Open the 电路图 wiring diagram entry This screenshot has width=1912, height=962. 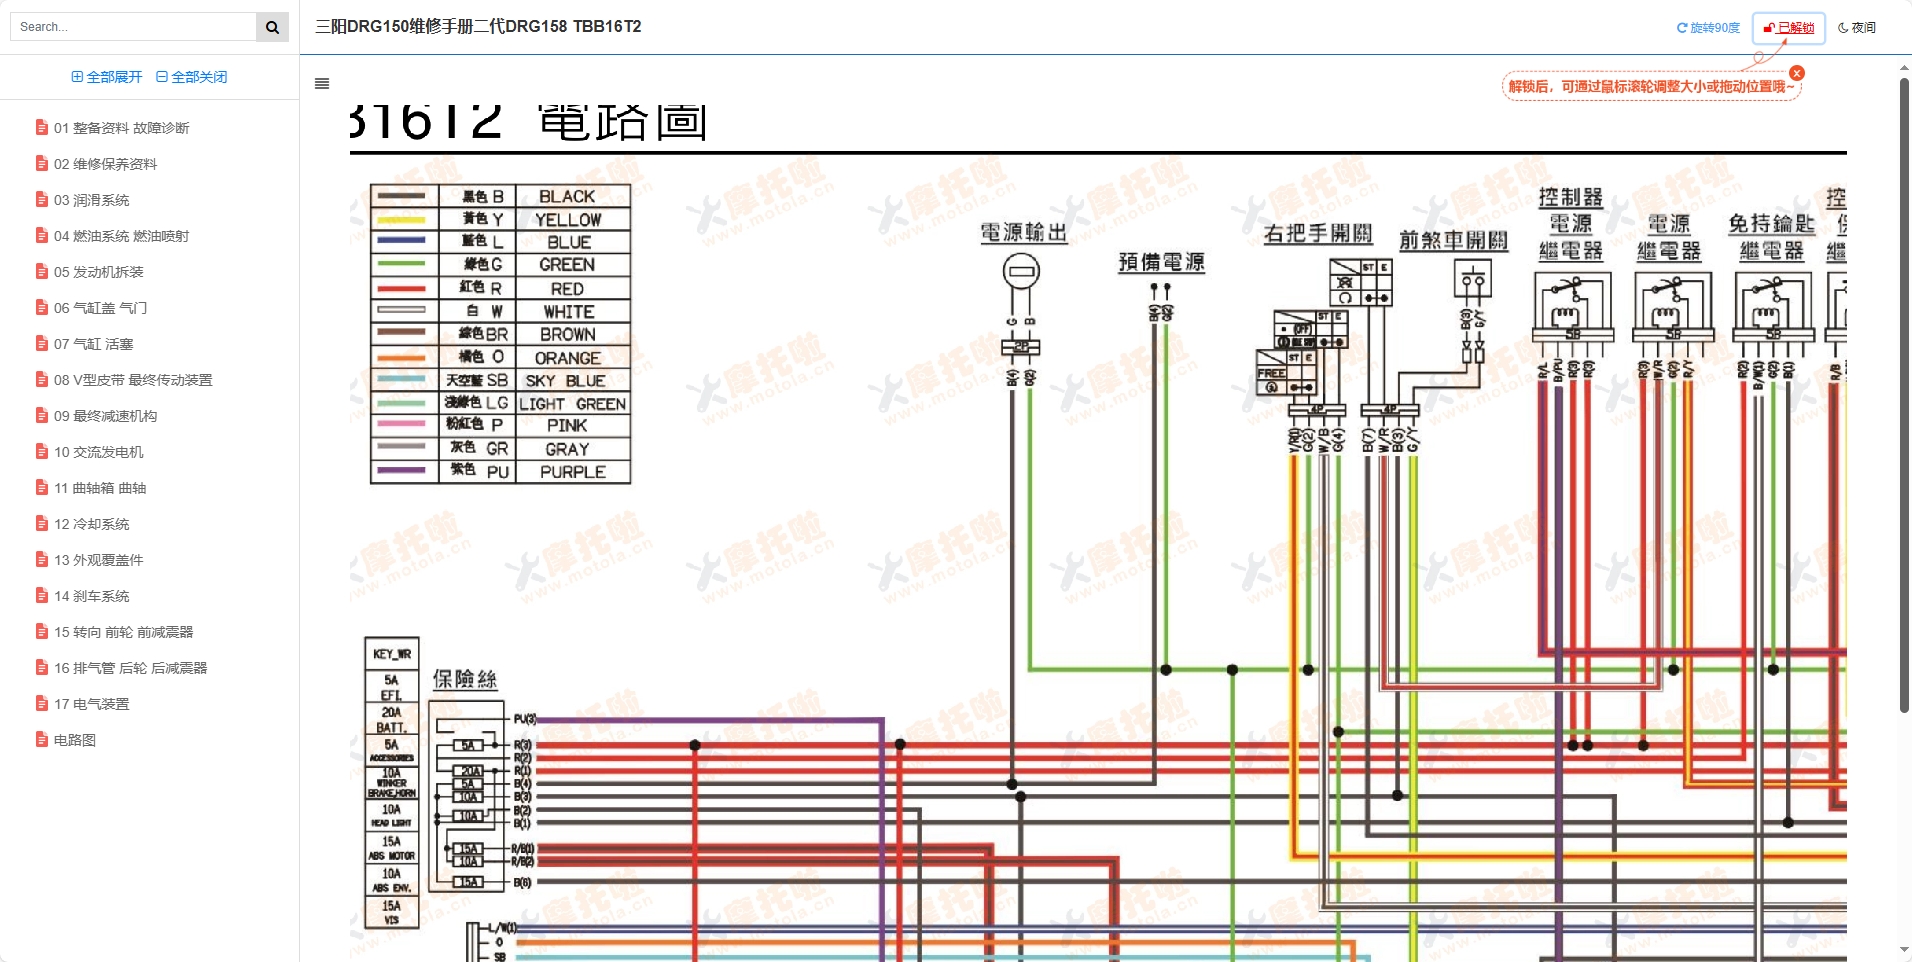75,740
